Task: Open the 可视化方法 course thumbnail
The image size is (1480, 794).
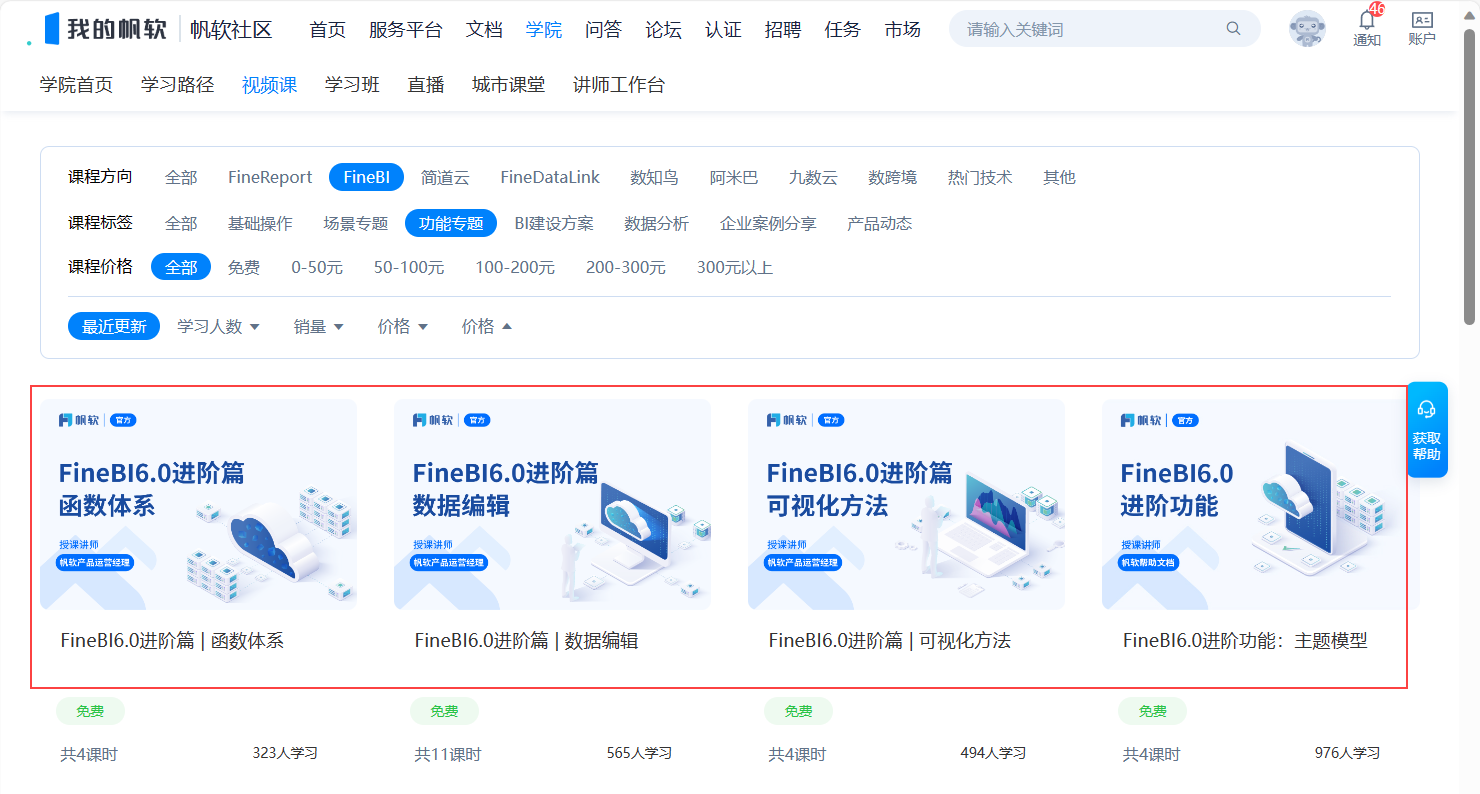Action: 906,504
